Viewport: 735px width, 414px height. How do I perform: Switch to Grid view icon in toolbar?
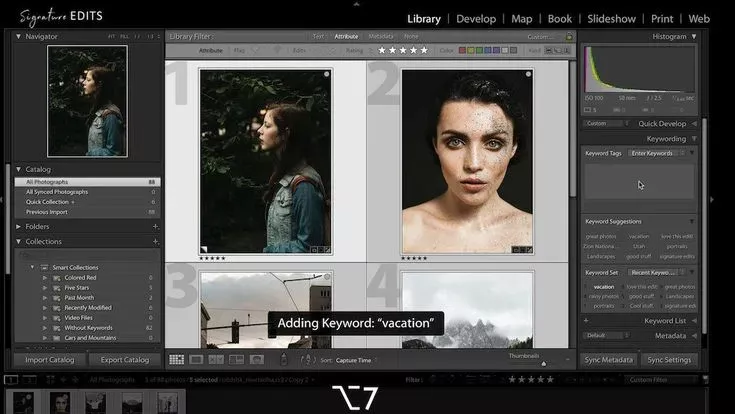click(176, 360)
